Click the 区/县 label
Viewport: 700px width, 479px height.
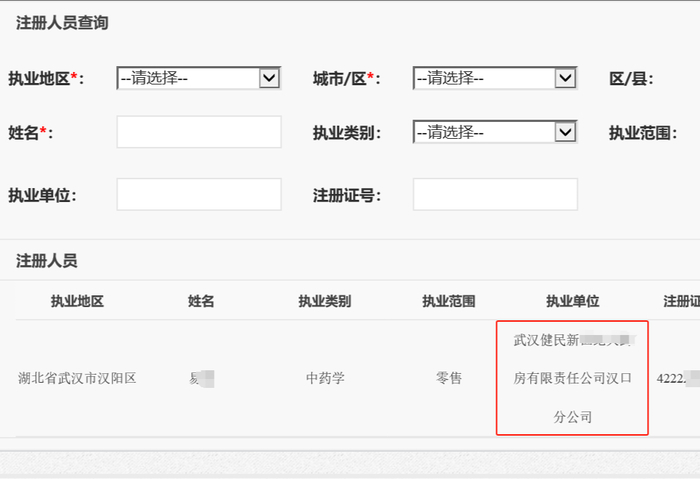[x=631, y=79]
